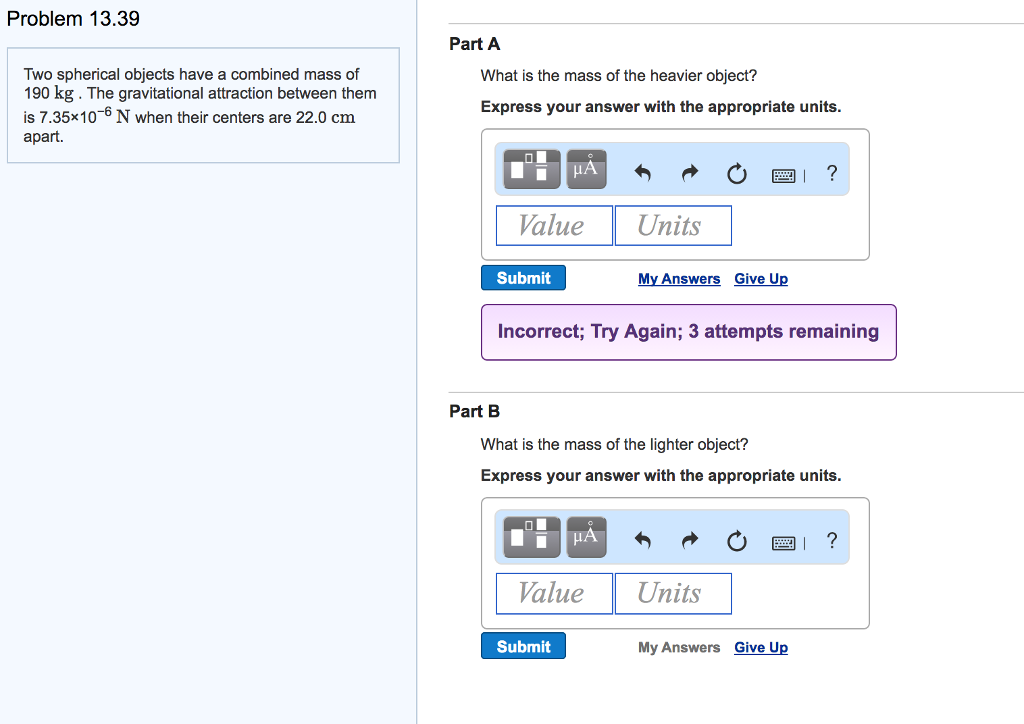Open keyboard shortcuts icon in Part A
This screenshot has width=1024, height=724.
pos(784,175)
